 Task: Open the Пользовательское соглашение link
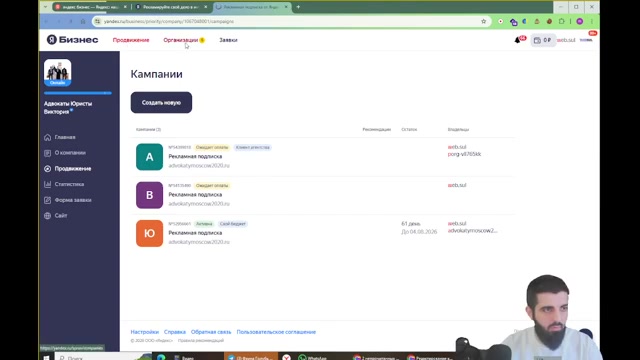(276, 332)
